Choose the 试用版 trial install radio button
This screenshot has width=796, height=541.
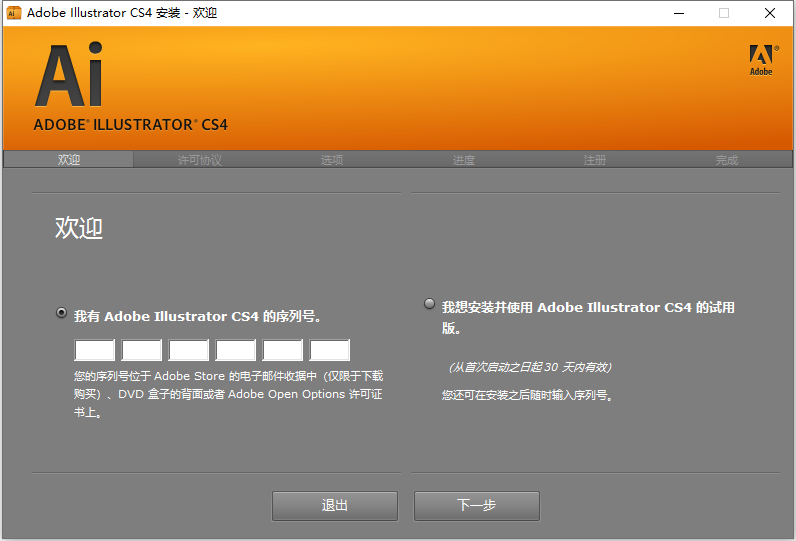click(429, 303)
